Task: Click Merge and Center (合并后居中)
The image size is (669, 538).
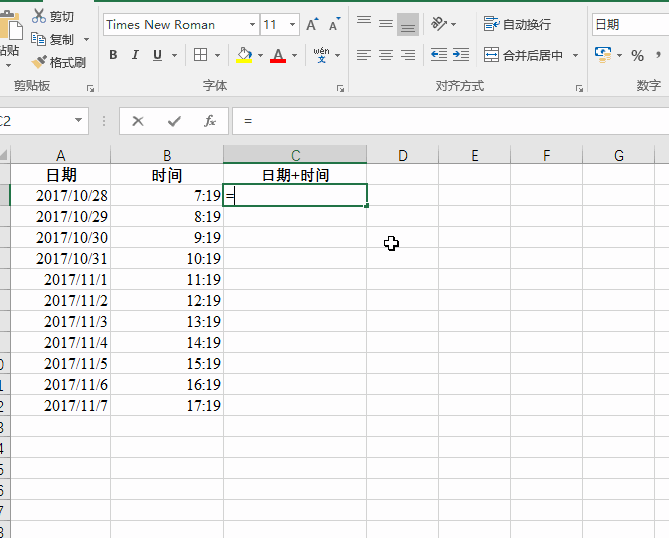Action: point(524,55)
